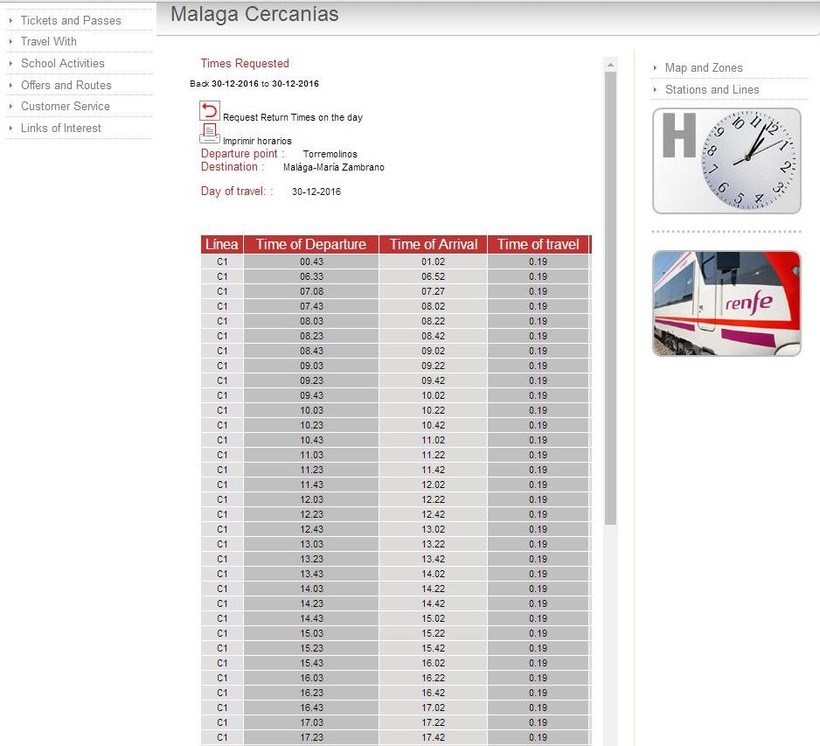Click the timetable vertical scrollbar thumb
Viewport: 820px width, 746px height.
[x=610, y=298]
